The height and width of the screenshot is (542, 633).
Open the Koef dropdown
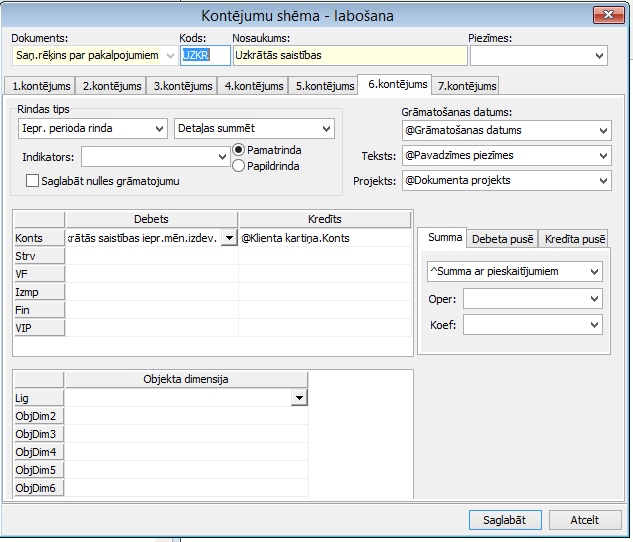click(x=594, y=324)
